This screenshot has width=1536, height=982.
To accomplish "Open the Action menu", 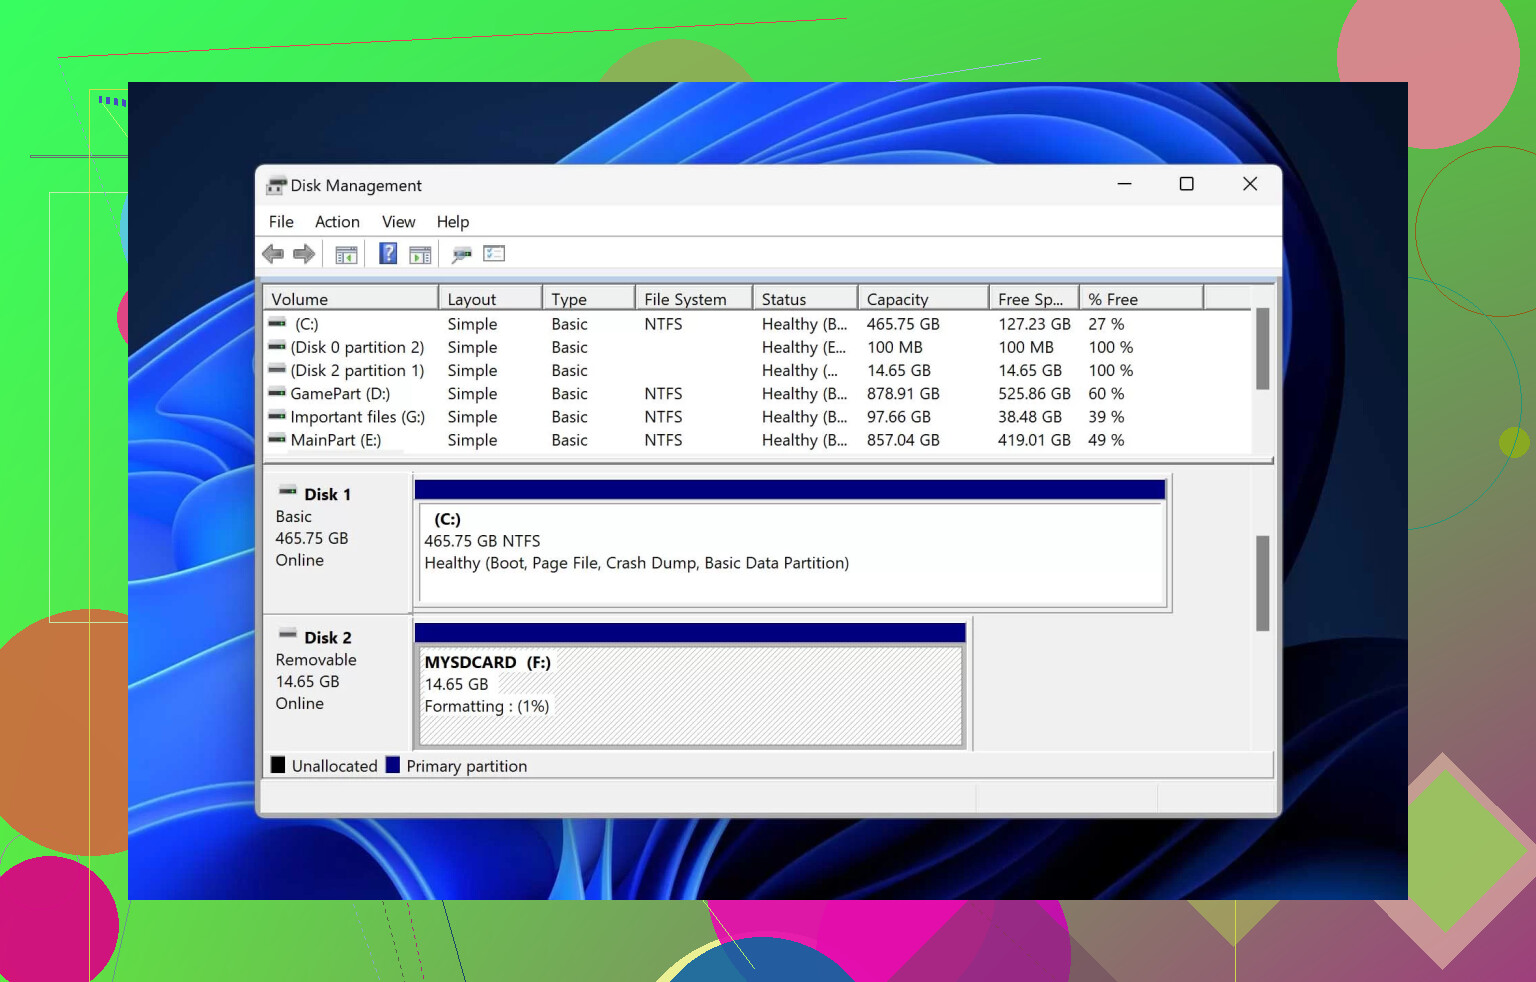I will [x=337, y=222].
